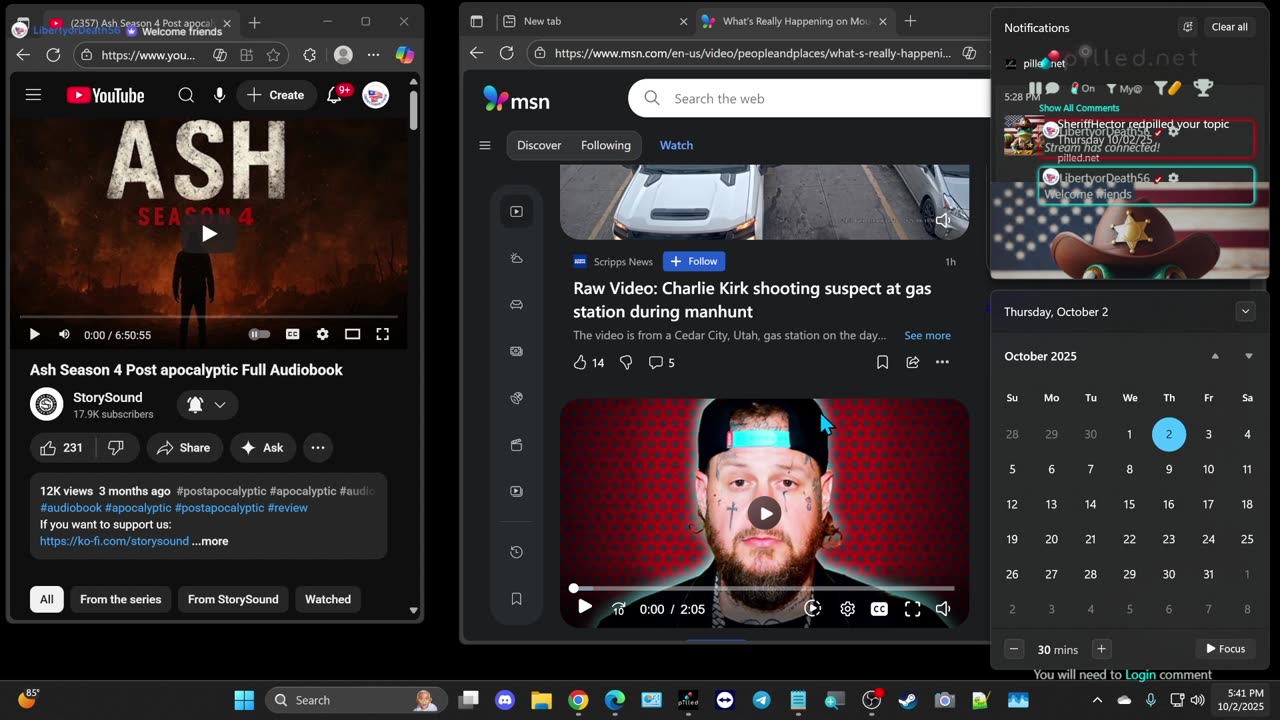Click the YouTube Create button
Screen dimensions: 1280x720
(x=276, y=95)
